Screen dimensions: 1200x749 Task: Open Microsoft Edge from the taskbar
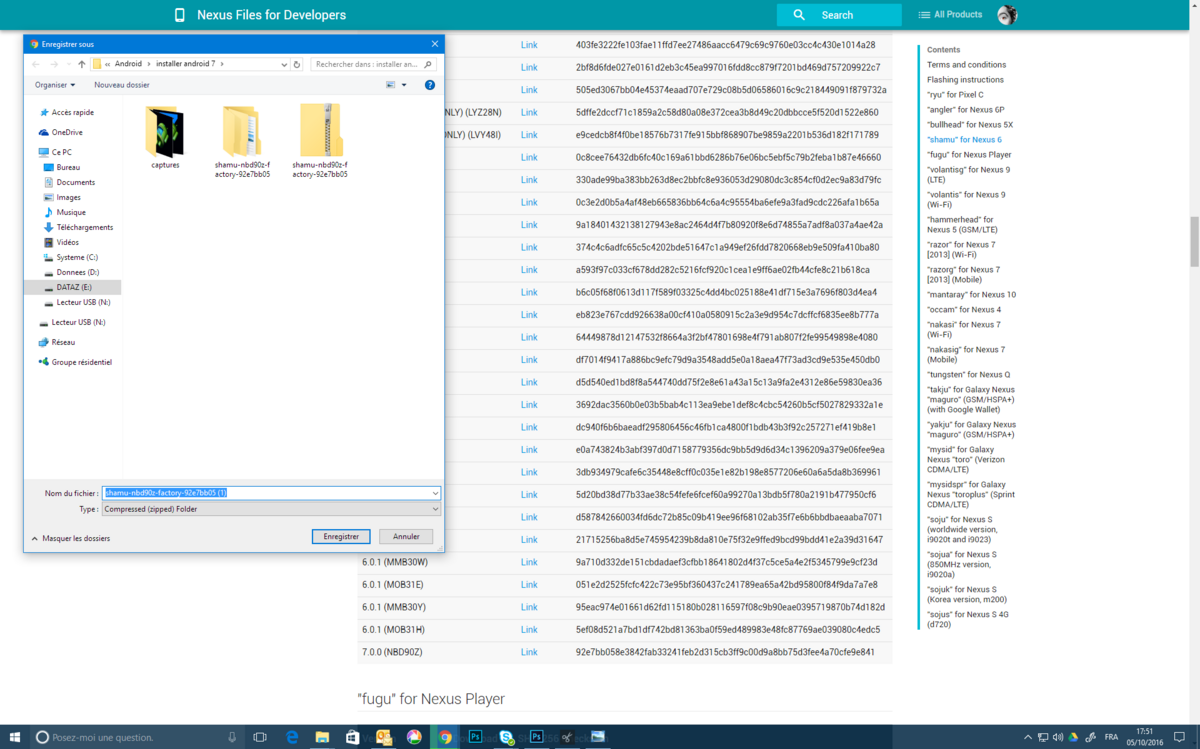point(292,737)
